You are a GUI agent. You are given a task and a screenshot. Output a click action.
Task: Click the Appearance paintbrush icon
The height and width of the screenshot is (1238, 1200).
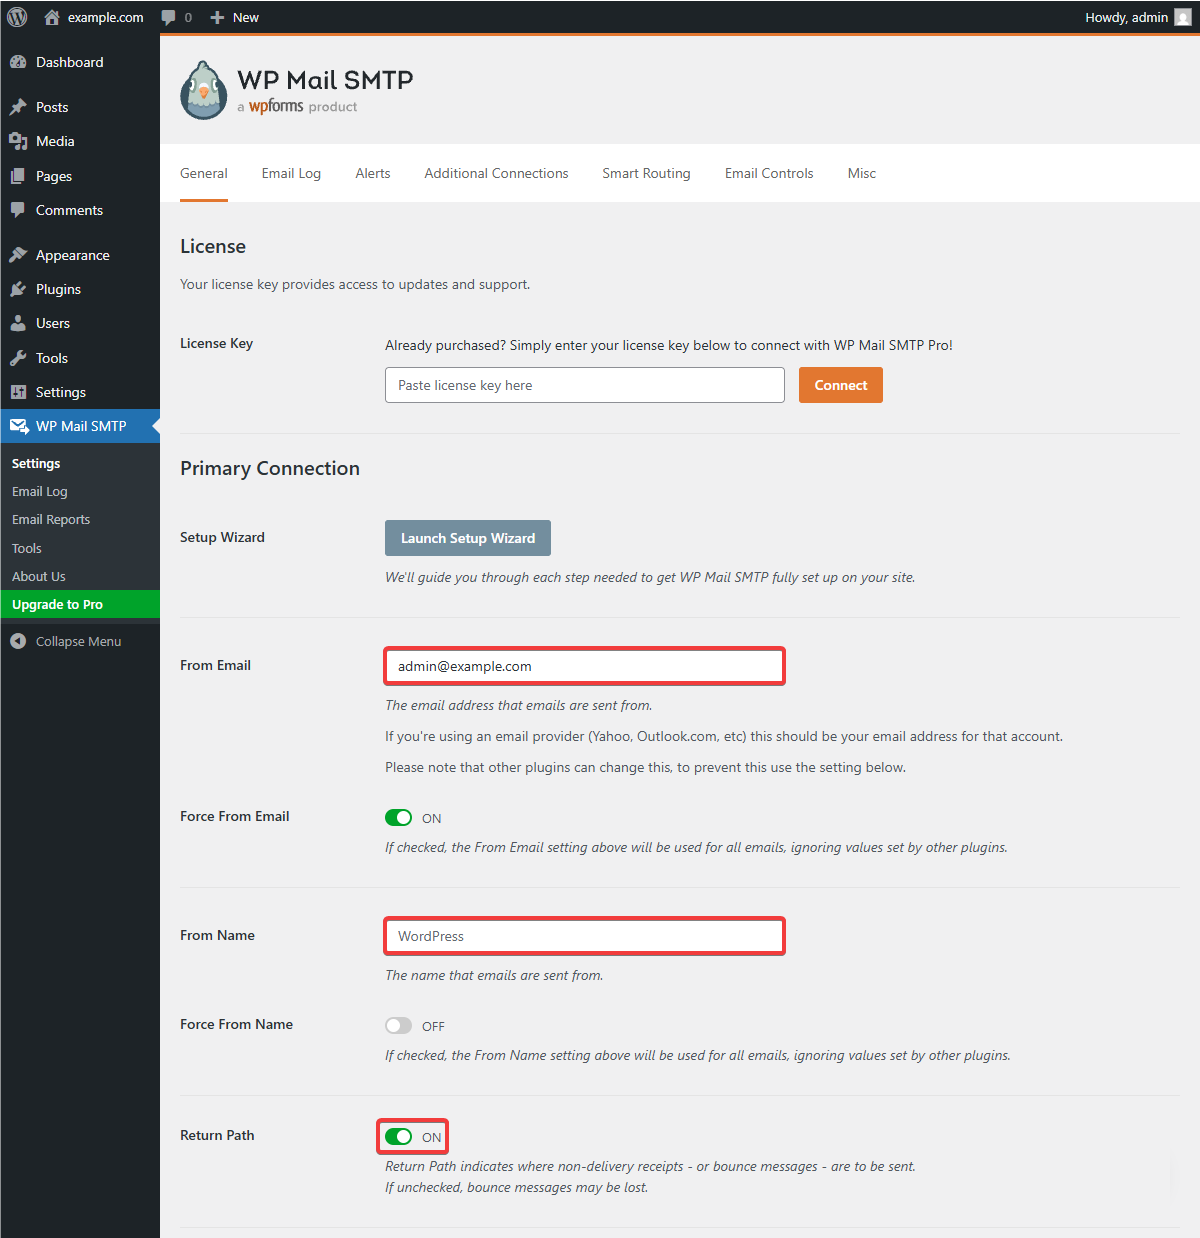click(18, 255)
